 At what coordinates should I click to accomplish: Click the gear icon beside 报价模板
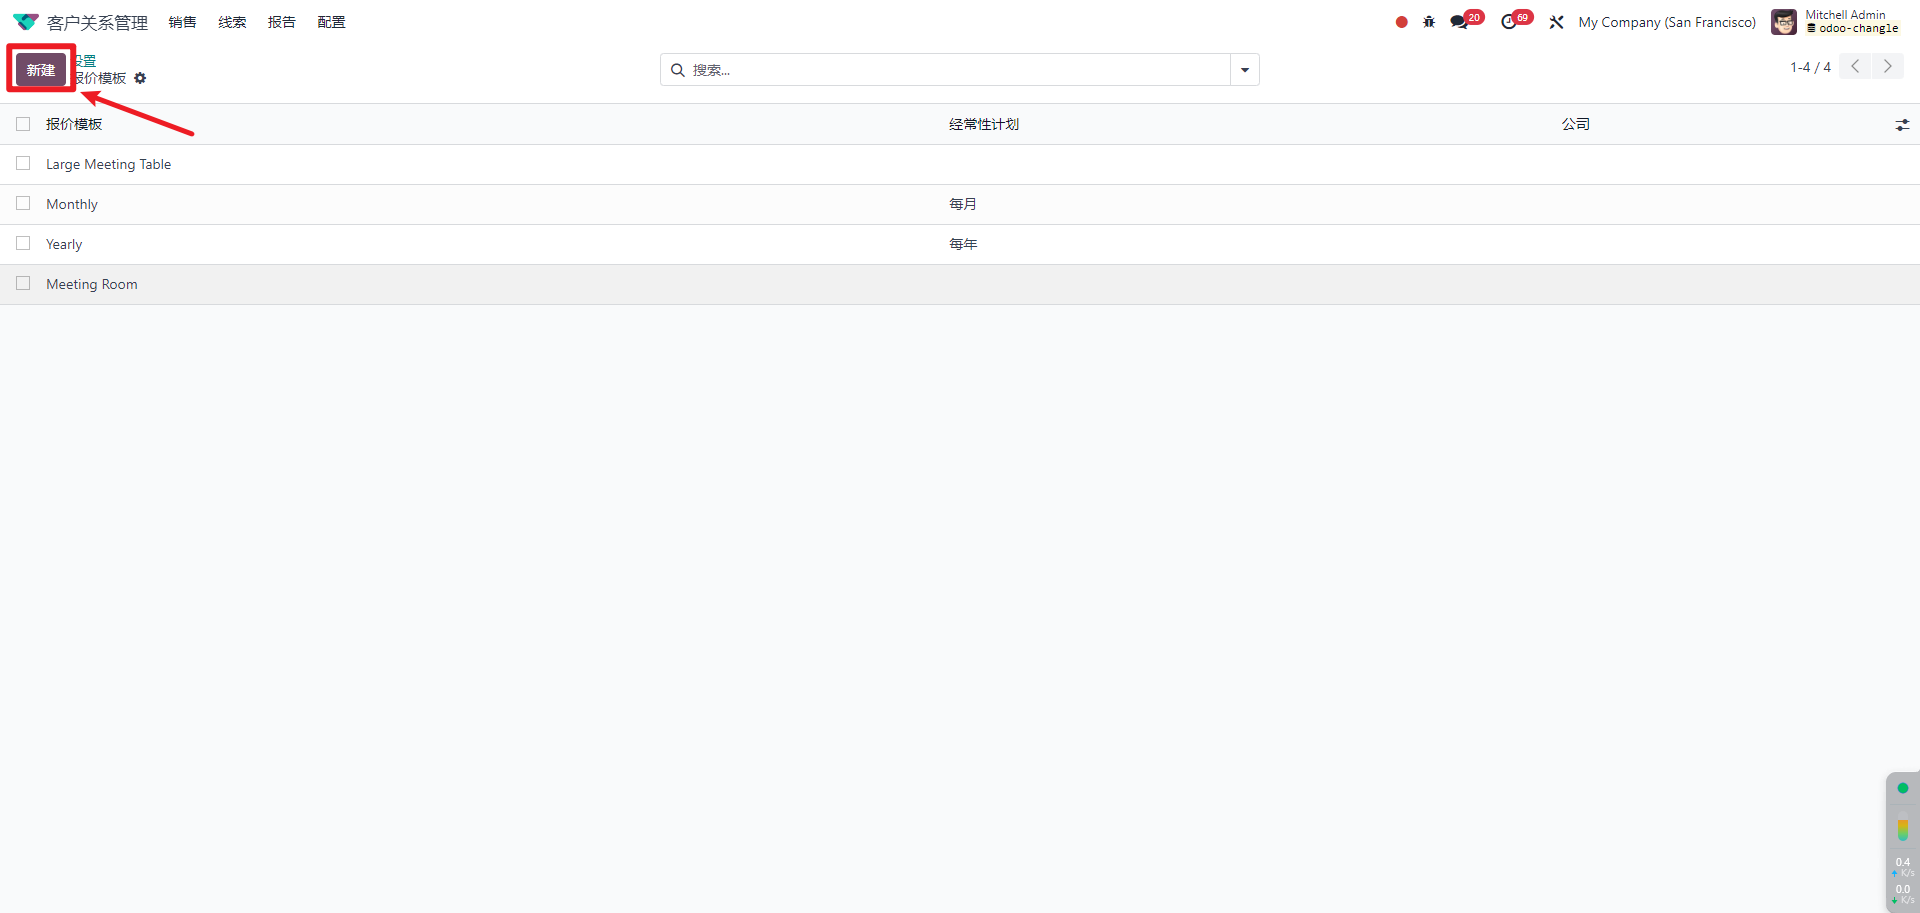coord(140,78)
